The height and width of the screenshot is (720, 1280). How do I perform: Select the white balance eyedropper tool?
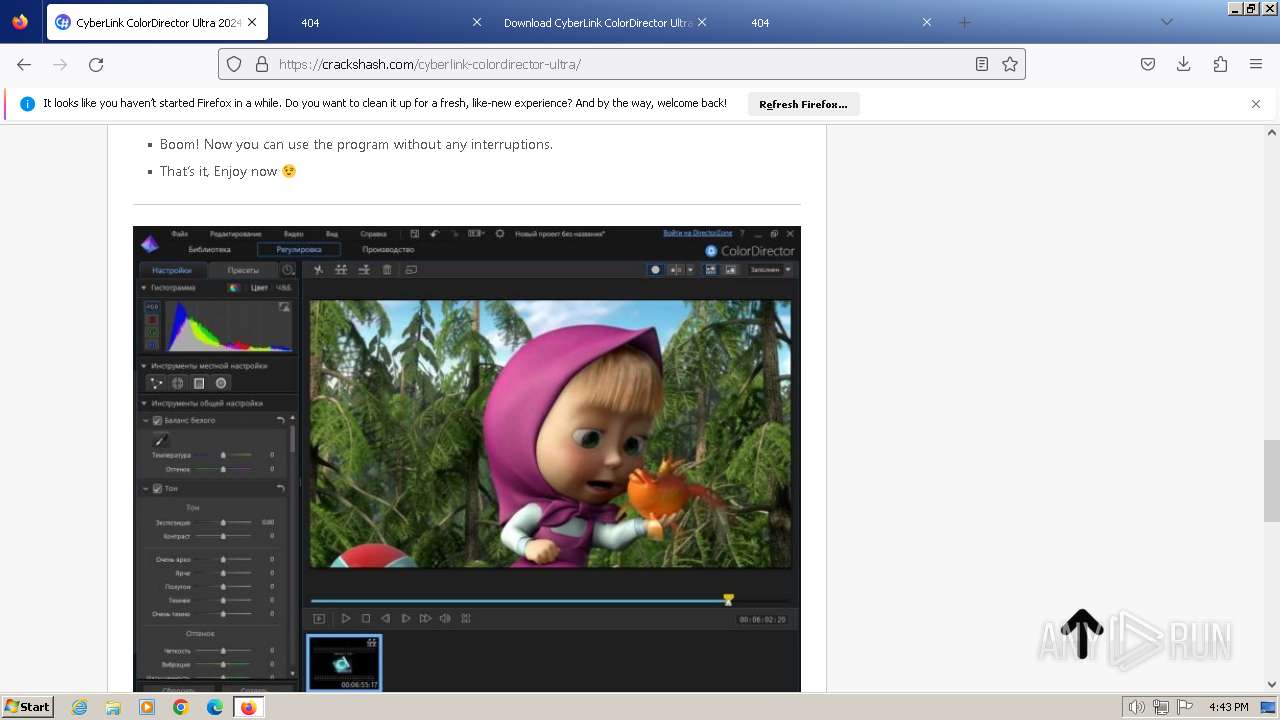[160, 440]
